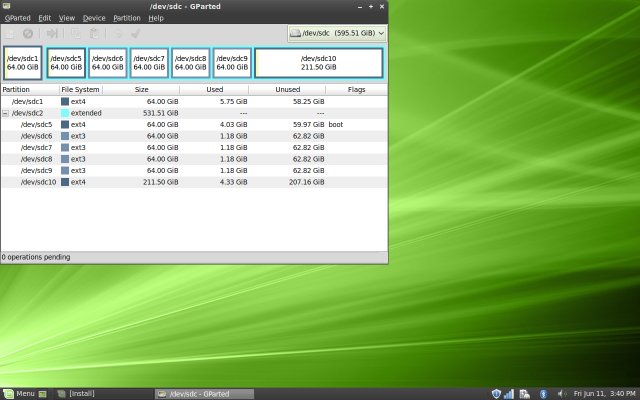Open the Device menu
Screen dimensions: 640x400
[x=94, y=18]
